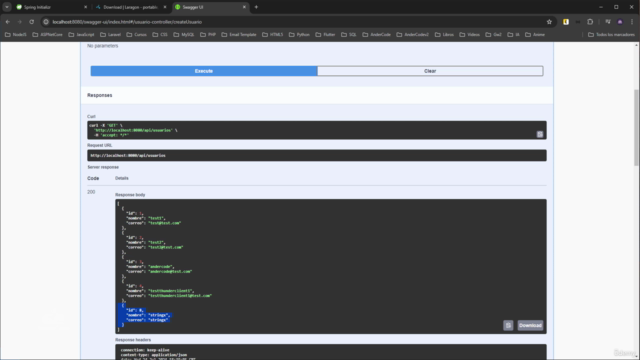Open the JavaScript bookmark folder
The height and width of the screenshot is (360, 640).
click(81, 35)
